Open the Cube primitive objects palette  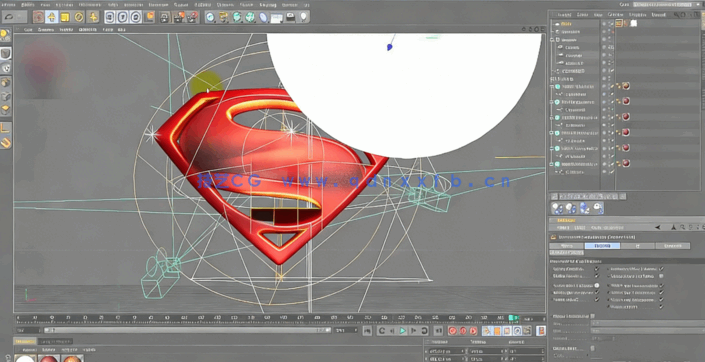pyautogui.click(x=210, y=17)
